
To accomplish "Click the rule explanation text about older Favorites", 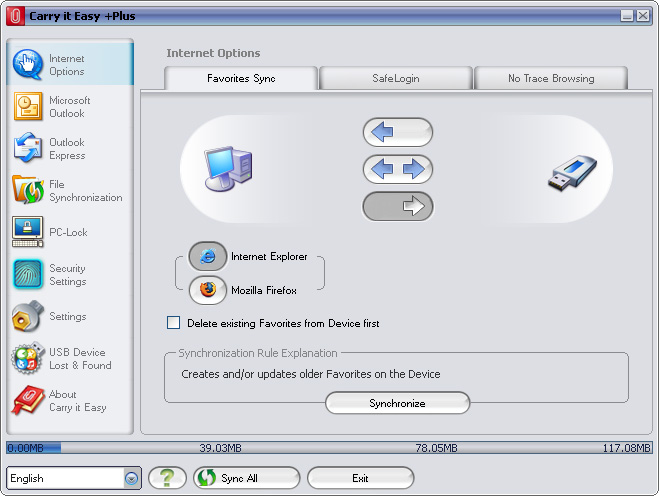I will point(311,374).
